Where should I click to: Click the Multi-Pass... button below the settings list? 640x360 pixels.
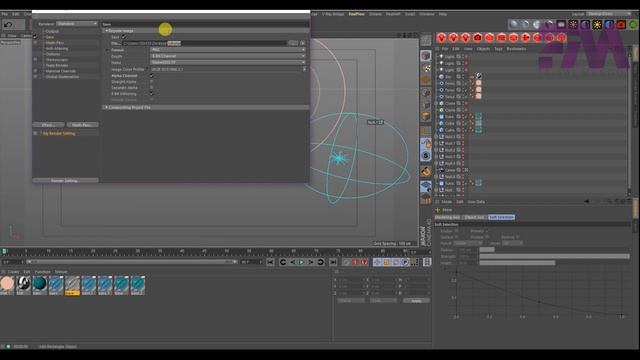(82, 125)
